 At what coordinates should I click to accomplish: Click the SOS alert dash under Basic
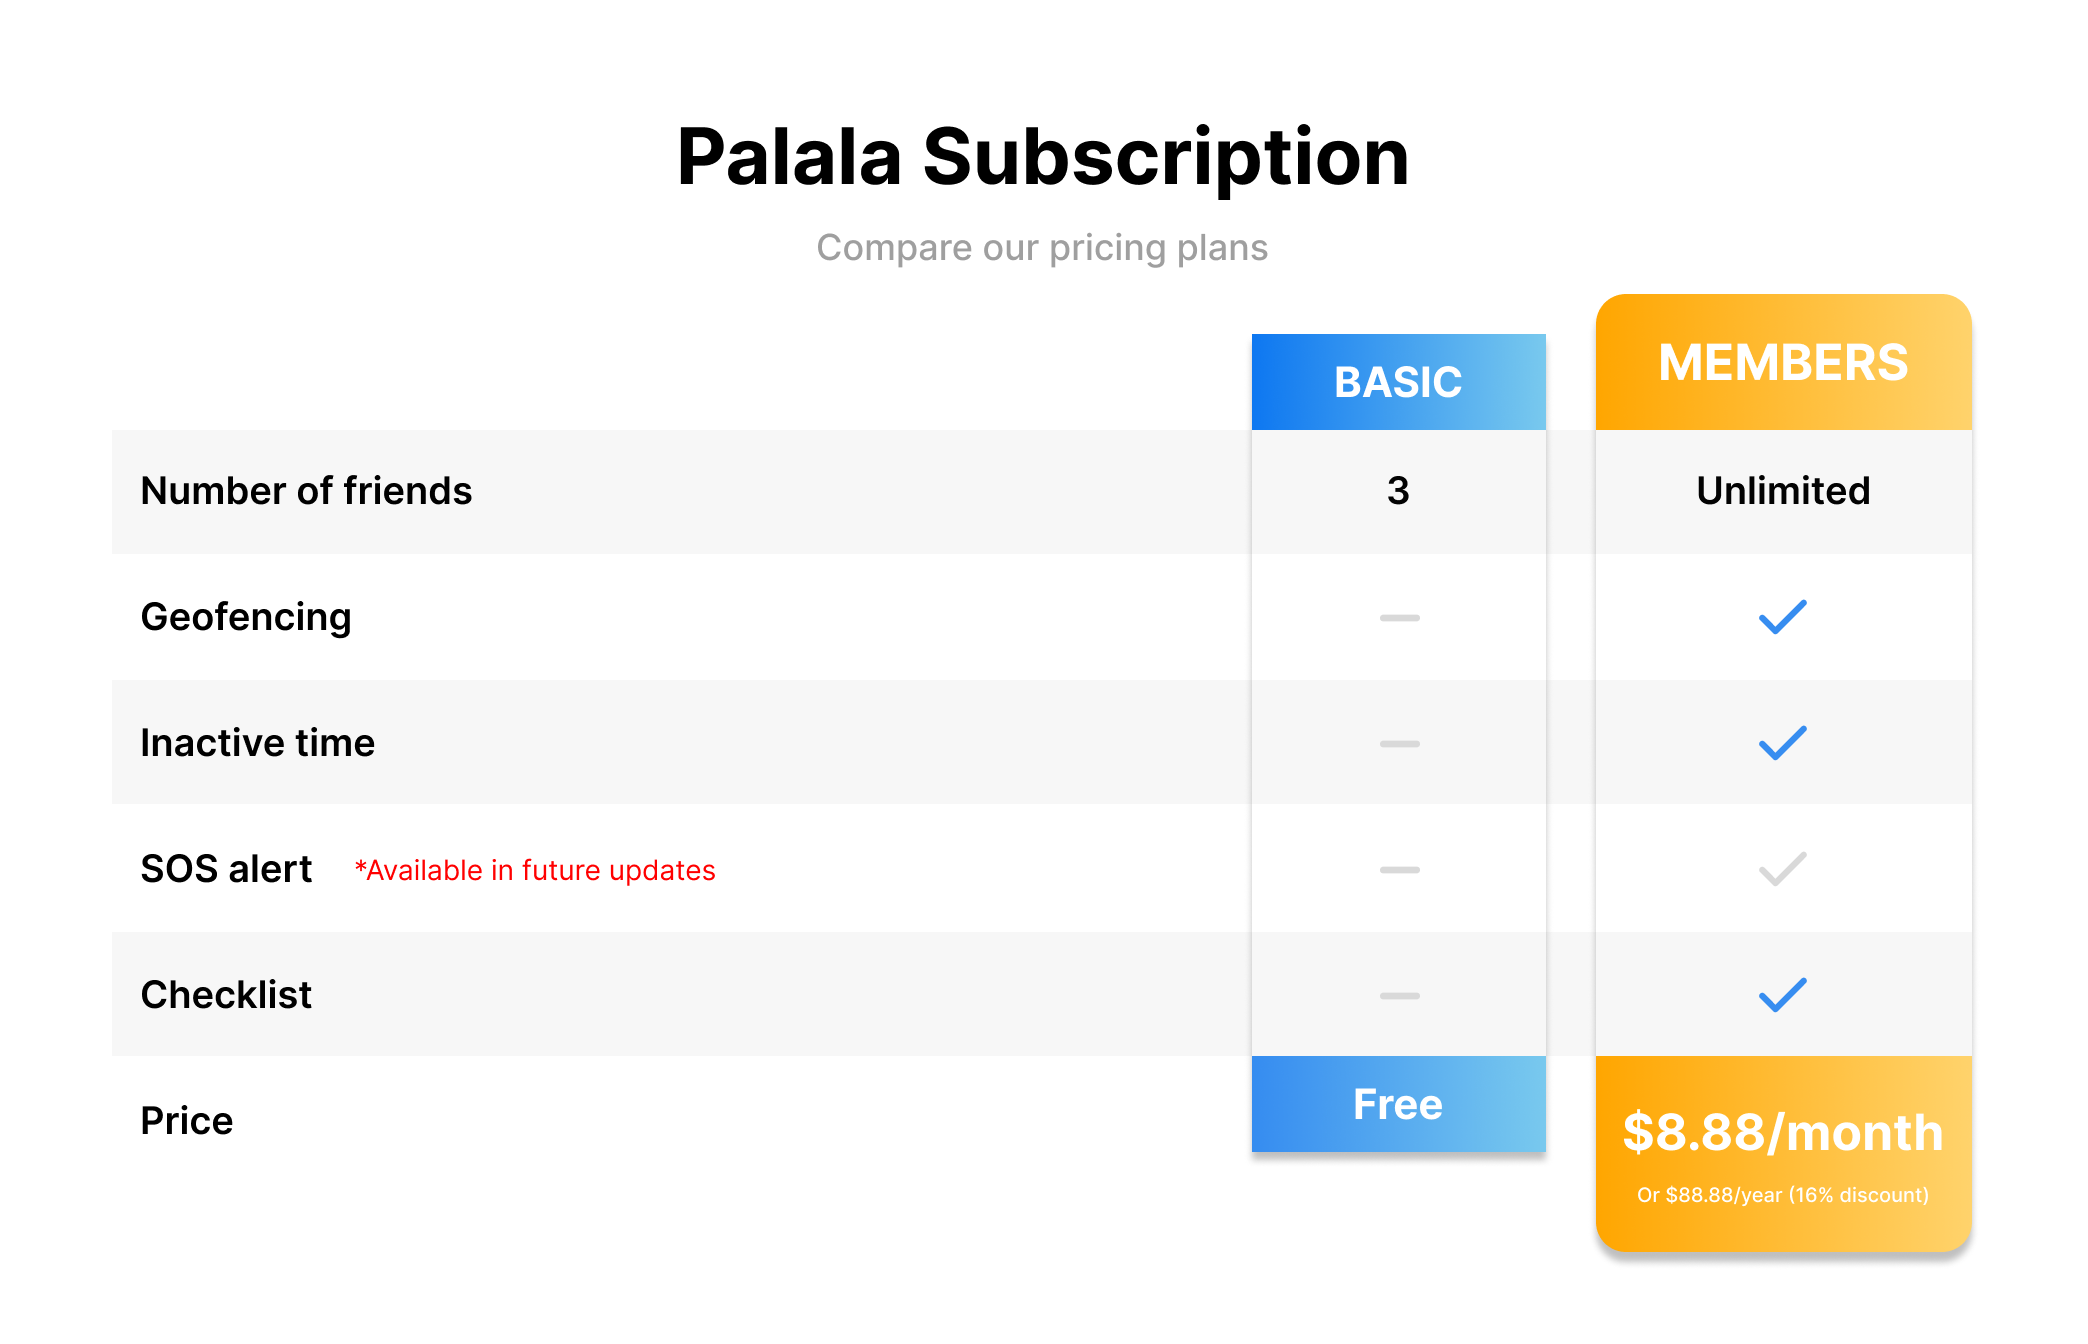click(1399, 870)
